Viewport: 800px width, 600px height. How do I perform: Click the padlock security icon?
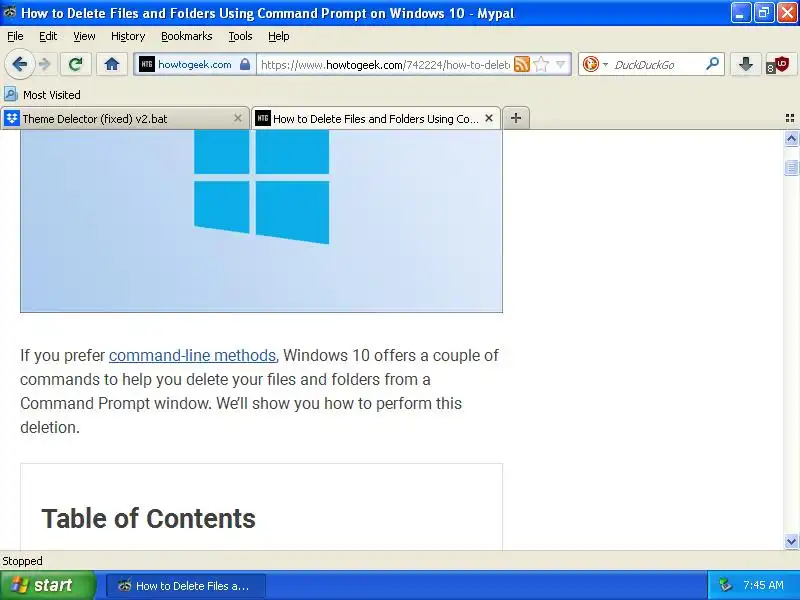(x=245, y=64)
